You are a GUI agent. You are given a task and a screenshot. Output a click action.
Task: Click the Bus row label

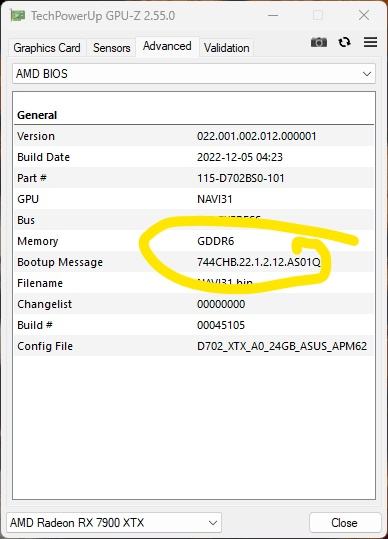[x=26, y=220]
